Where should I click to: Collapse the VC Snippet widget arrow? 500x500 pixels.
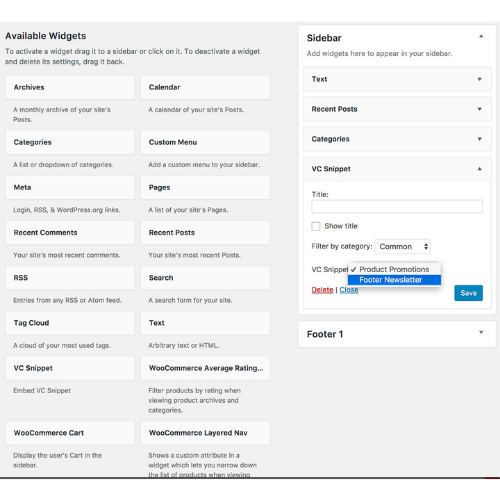pyautogui.click(x=480, y=169)
